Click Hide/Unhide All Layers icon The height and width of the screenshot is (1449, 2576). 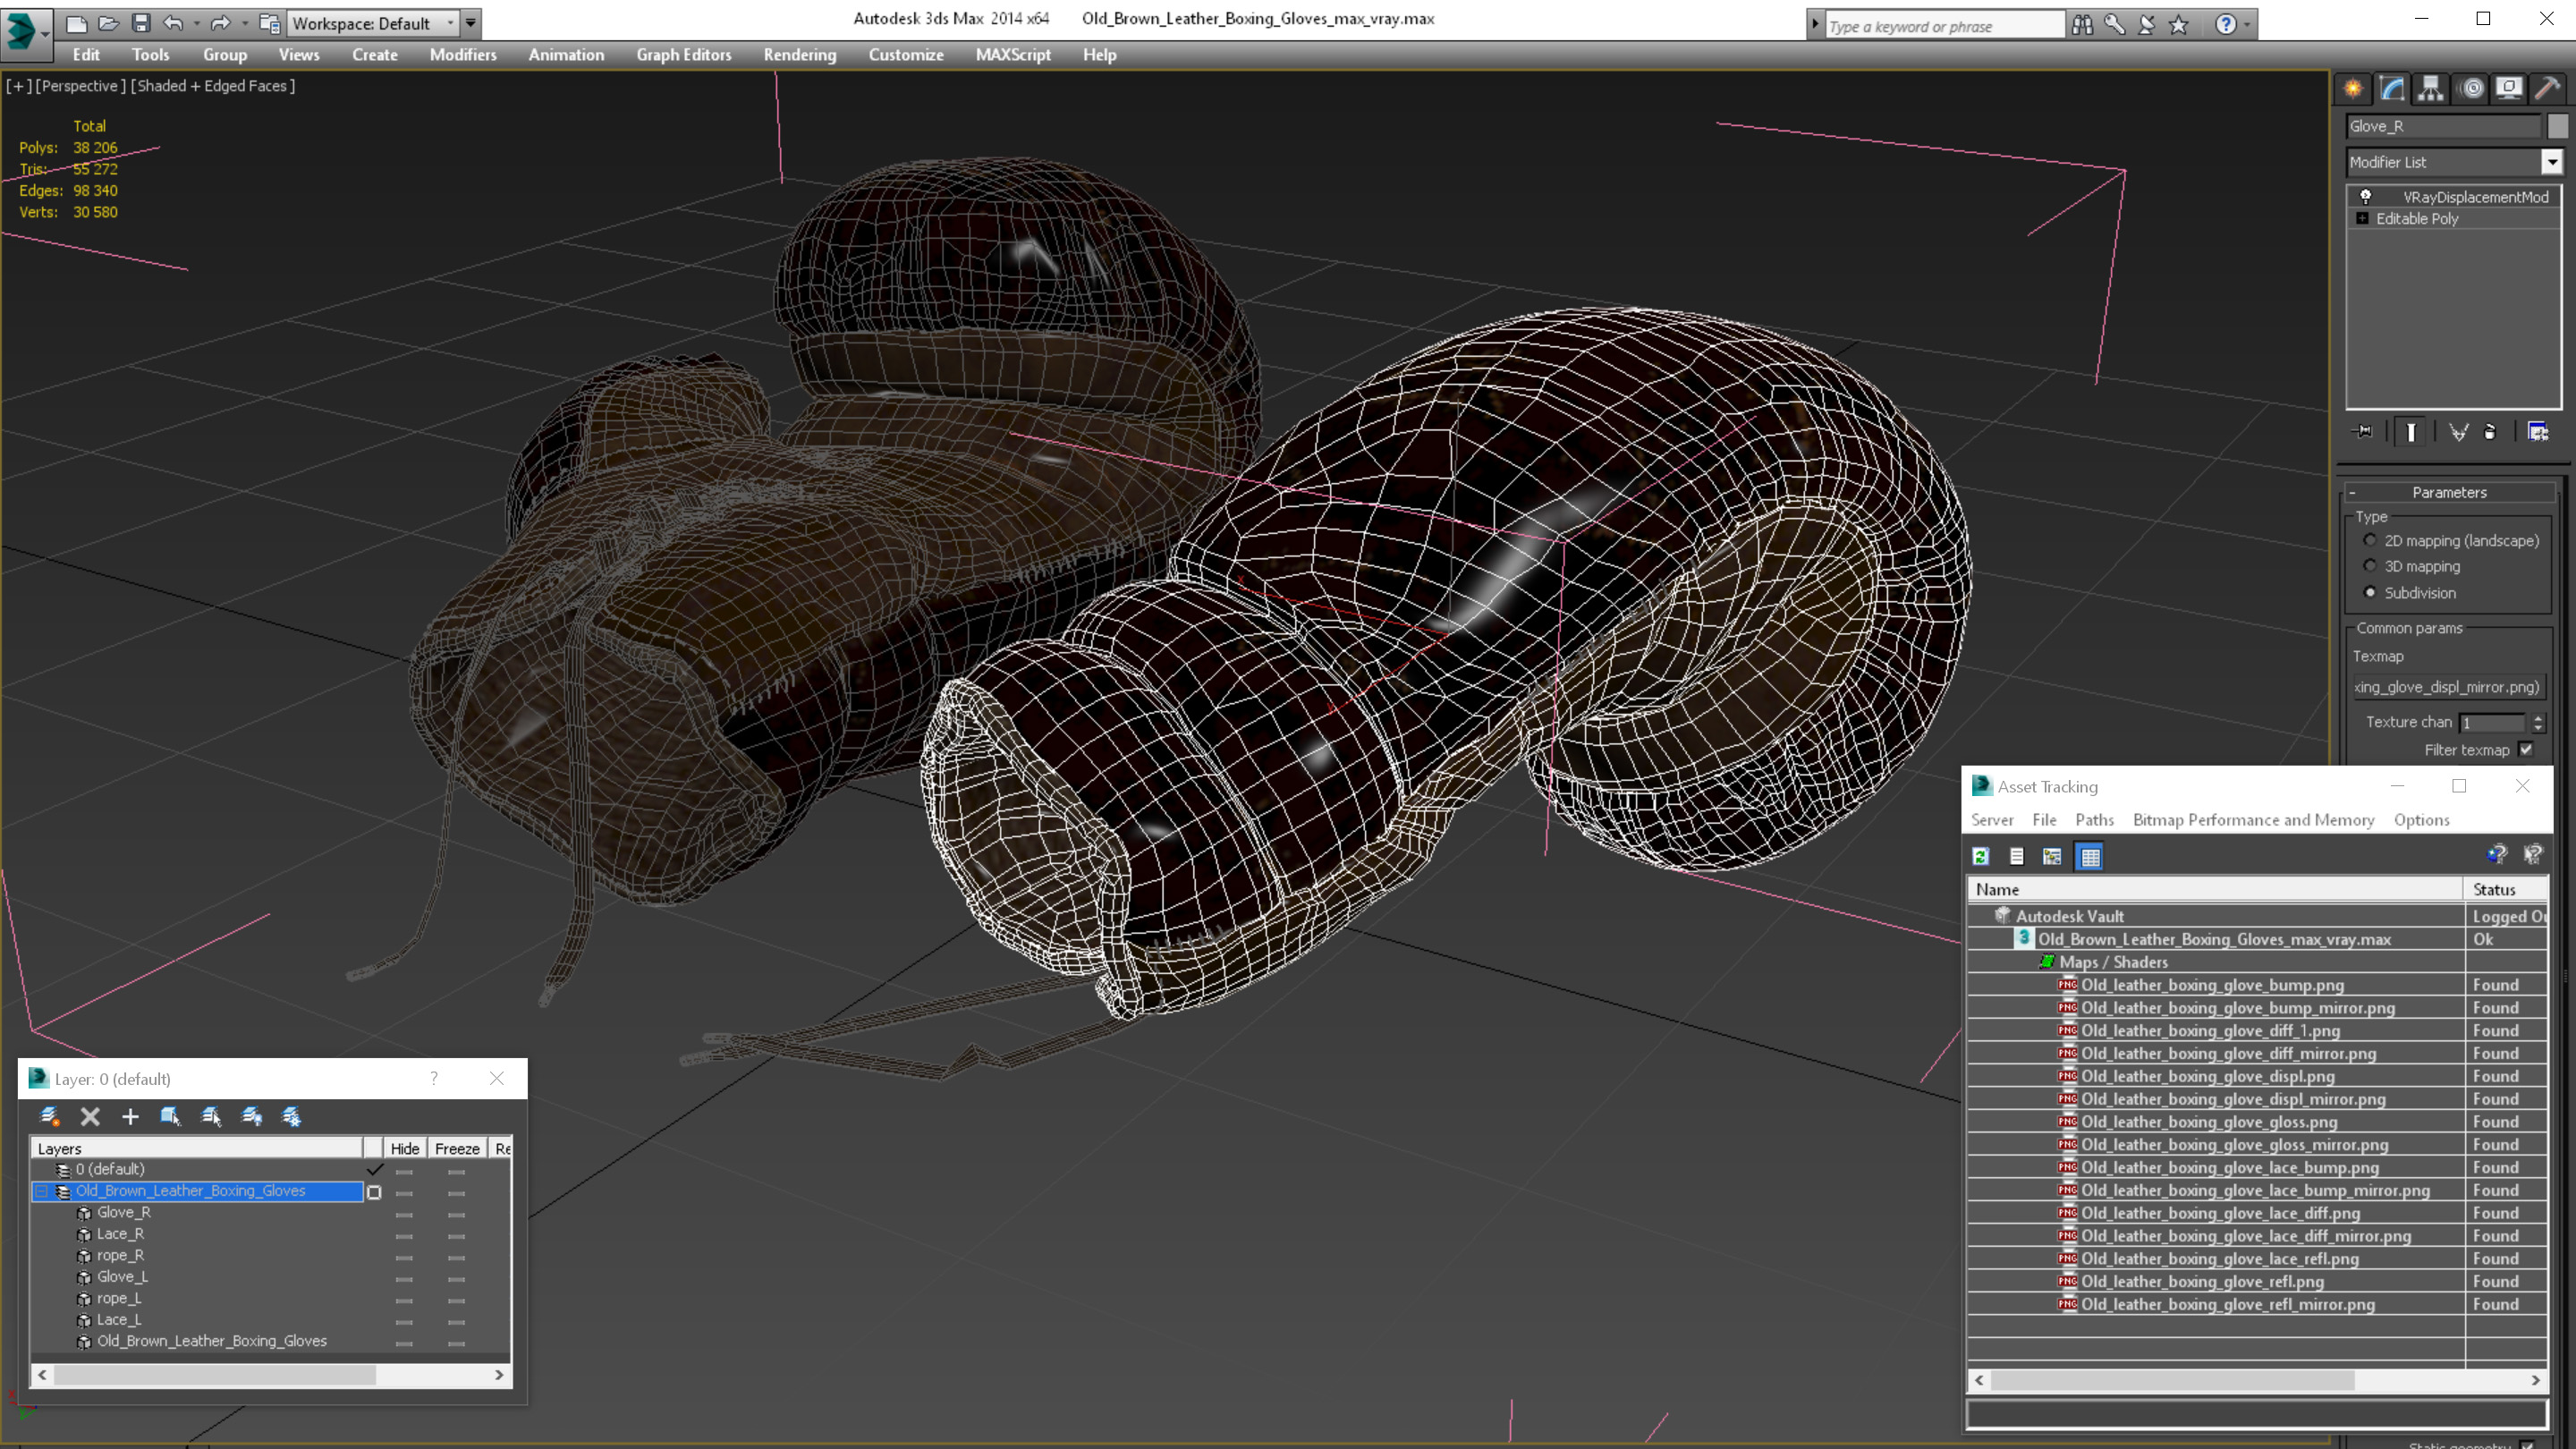251,1116
